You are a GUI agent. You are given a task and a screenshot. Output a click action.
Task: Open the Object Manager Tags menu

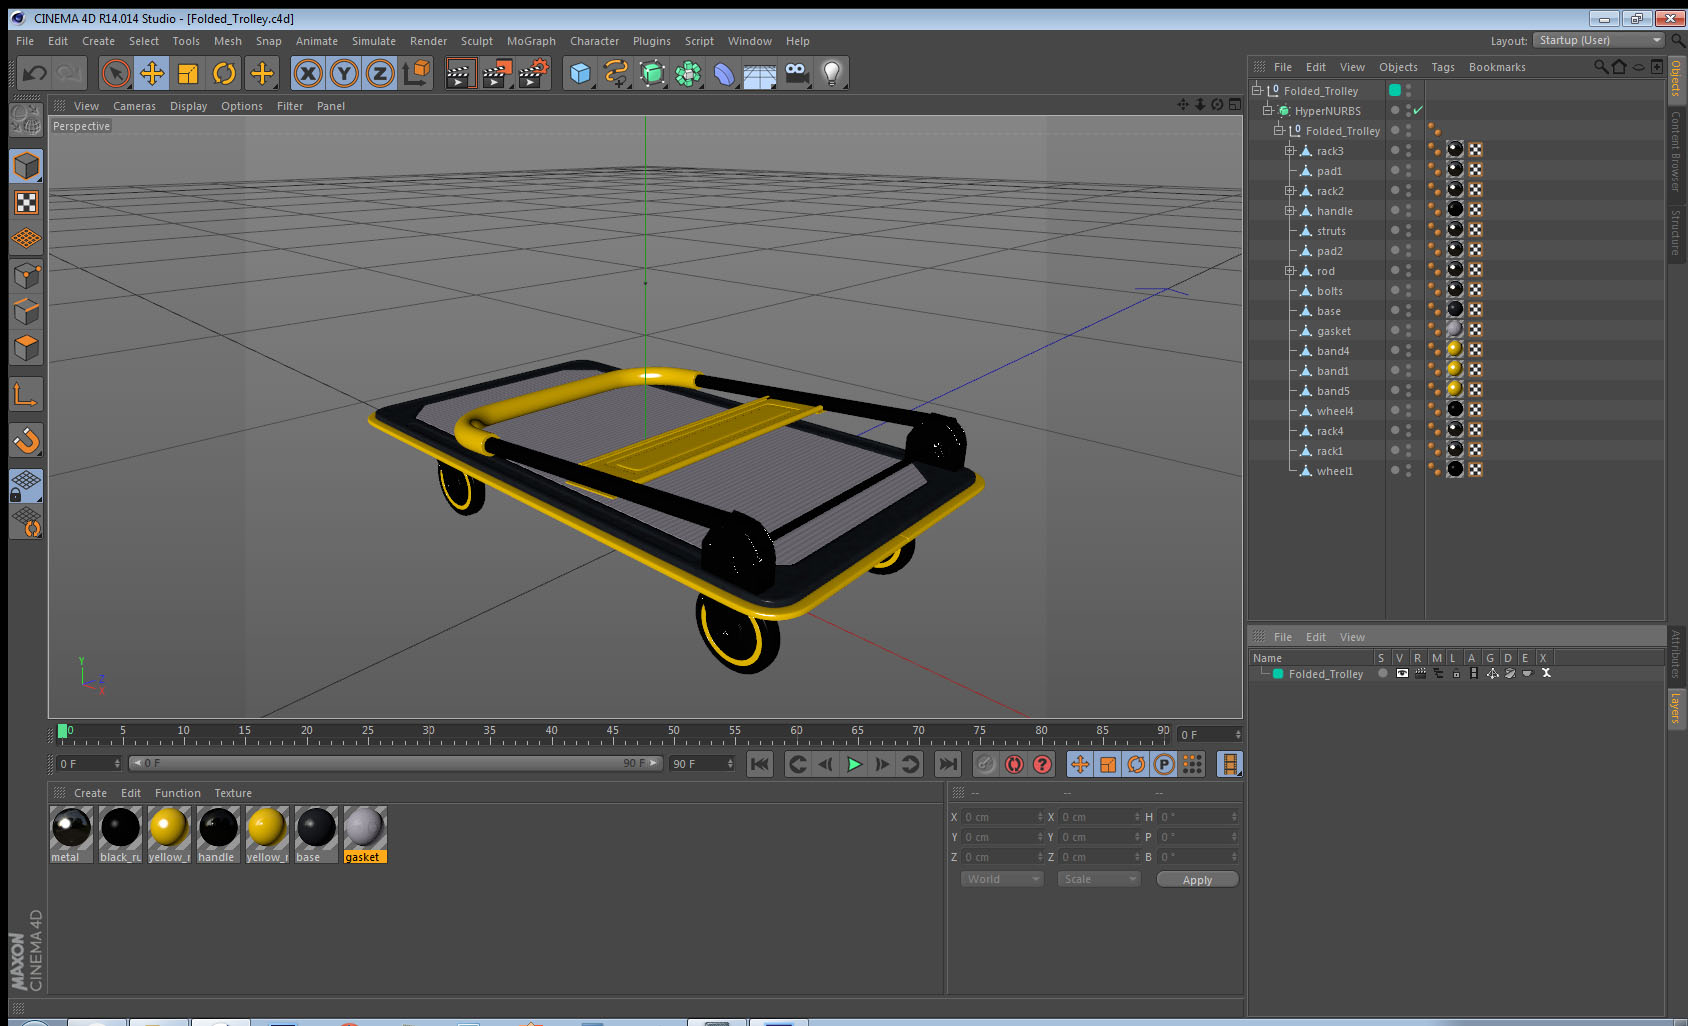1443,67
